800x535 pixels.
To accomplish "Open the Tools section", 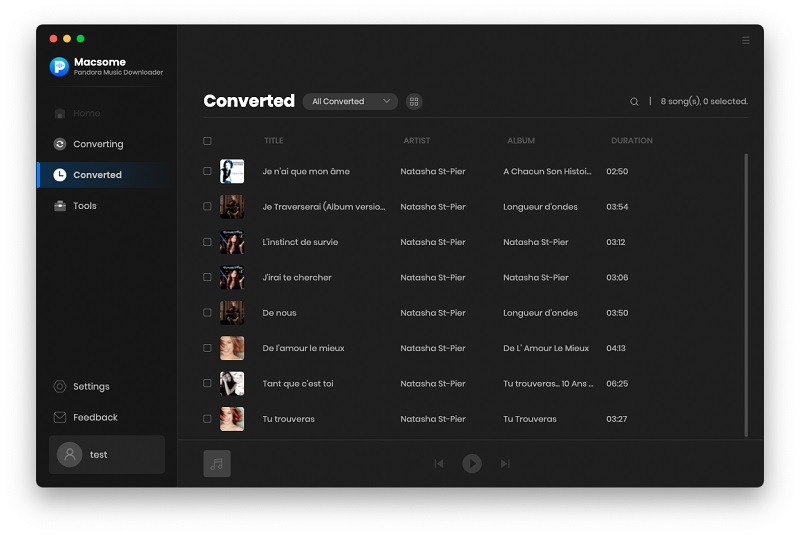I will coord(75,206).
